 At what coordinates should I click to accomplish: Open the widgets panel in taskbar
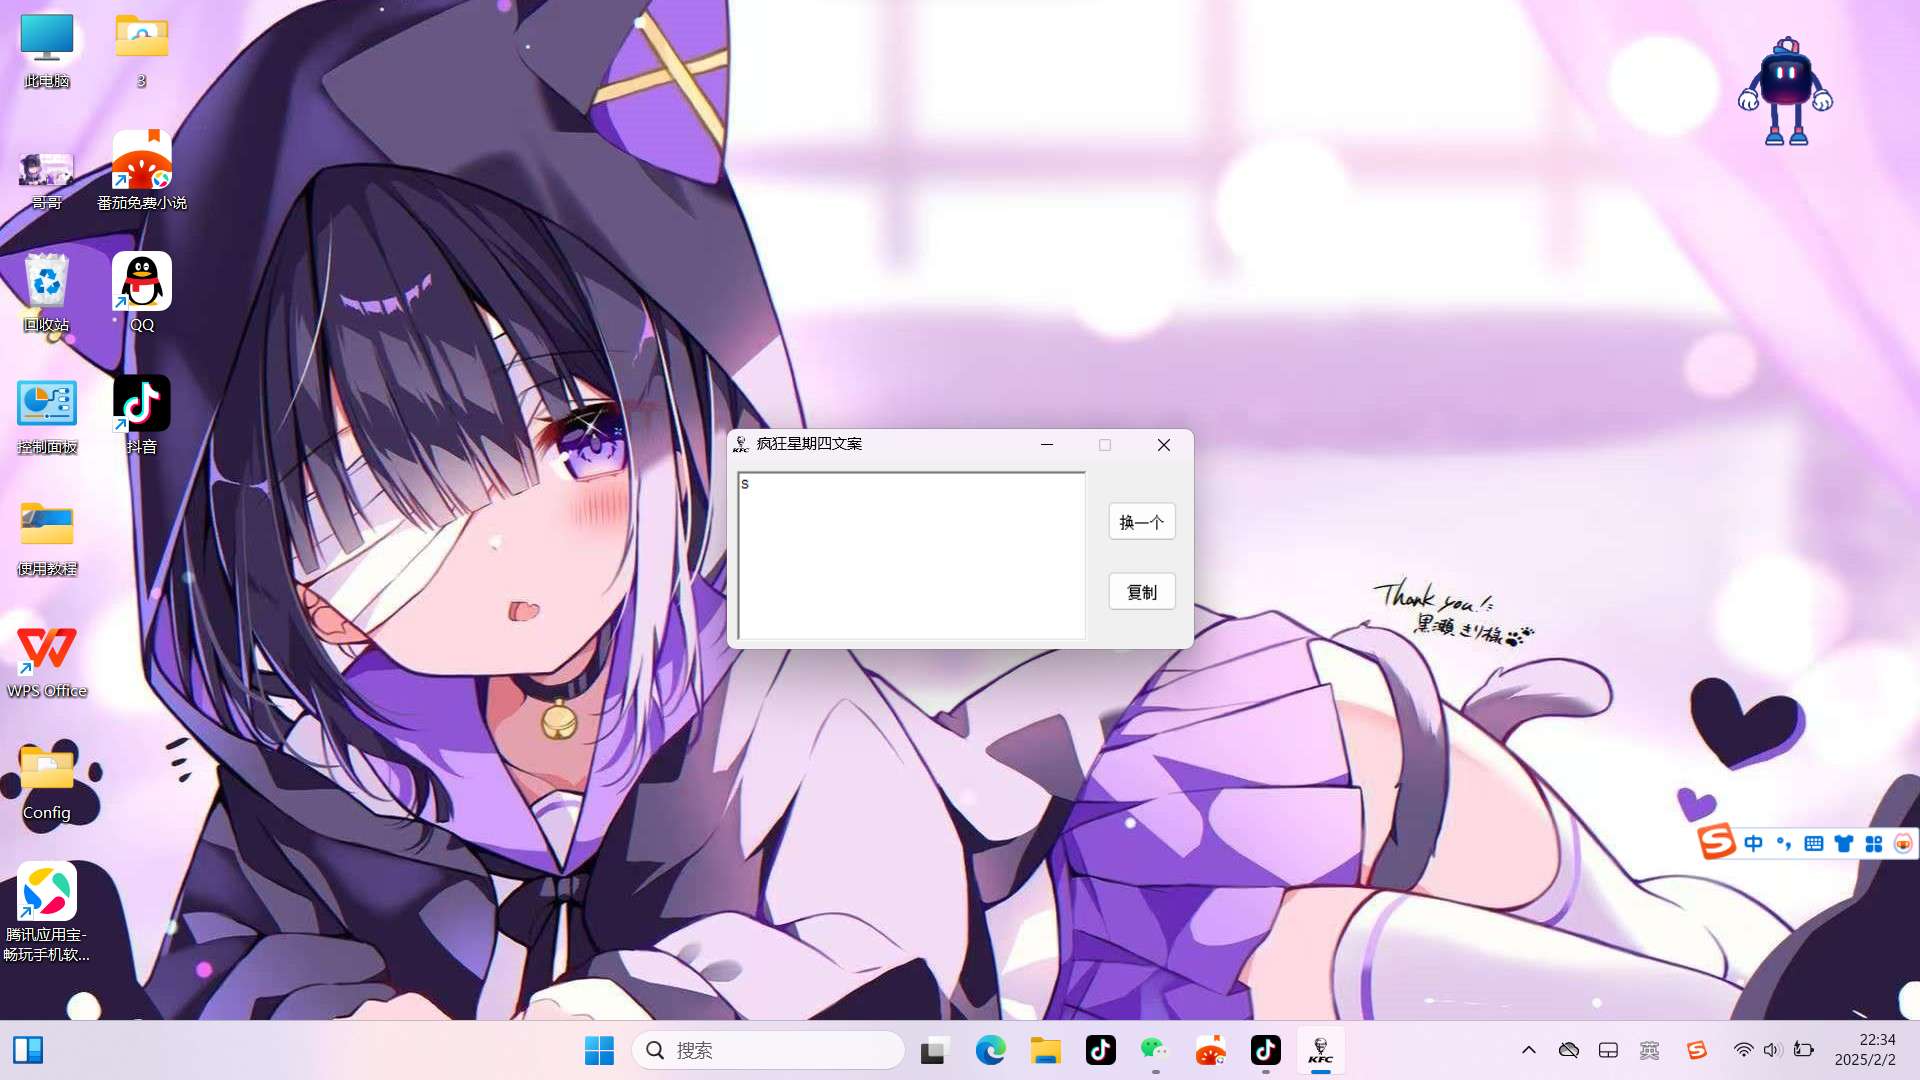28,1050
